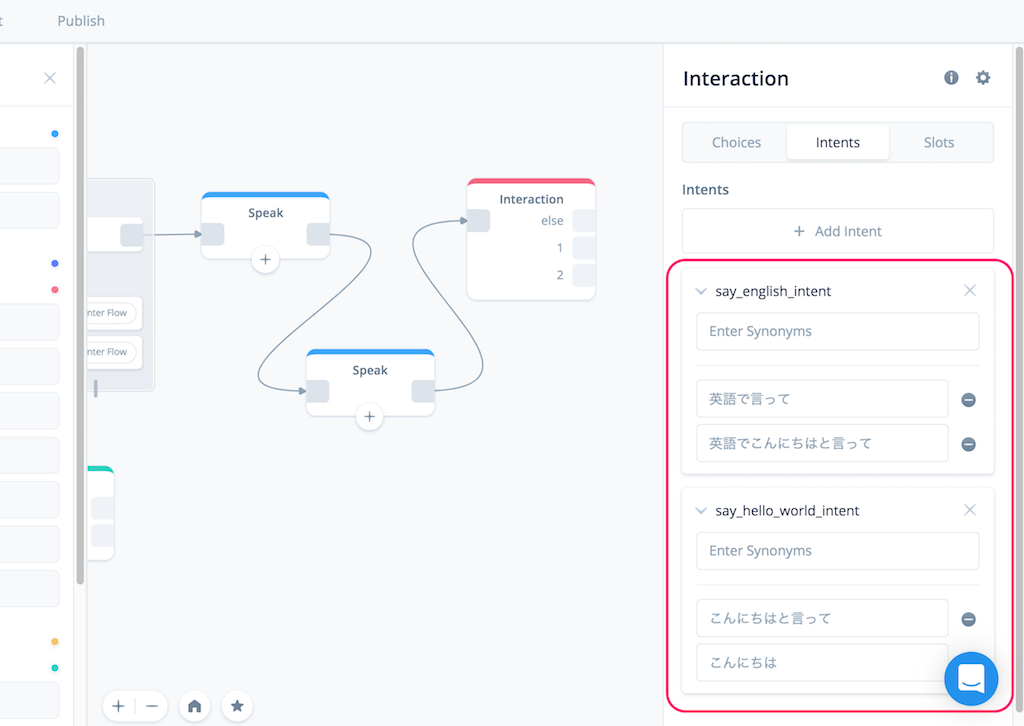
Task: Switch to the Choices tab
Action: point(735,142)
